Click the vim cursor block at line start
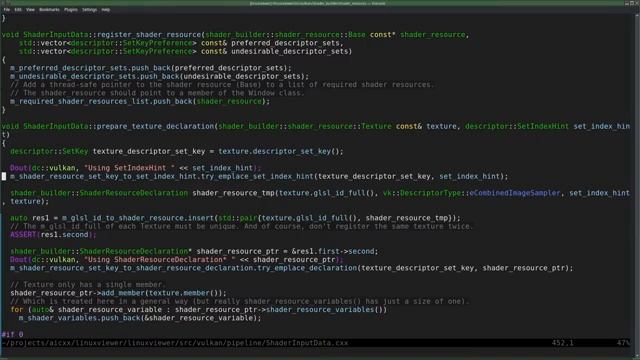Viewport: 640px width, 360px height. [x=4, y=176]
